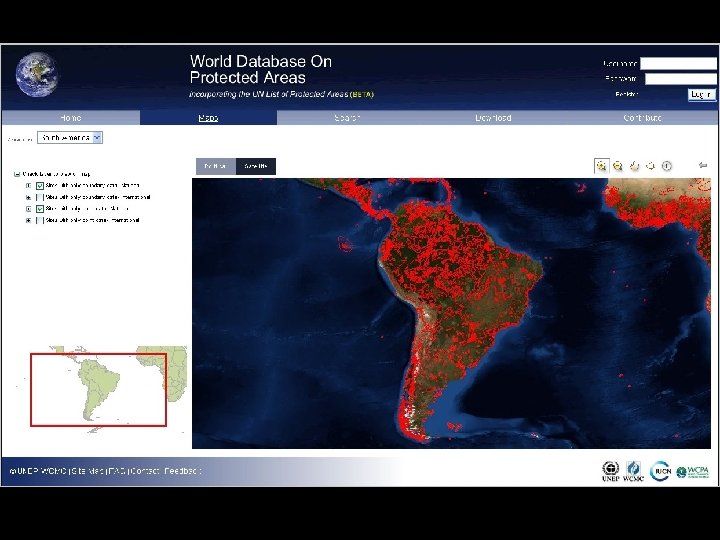This screenshot has width=720, height=540.
Task: Open the Contact footer link
Action: point(144,471)
